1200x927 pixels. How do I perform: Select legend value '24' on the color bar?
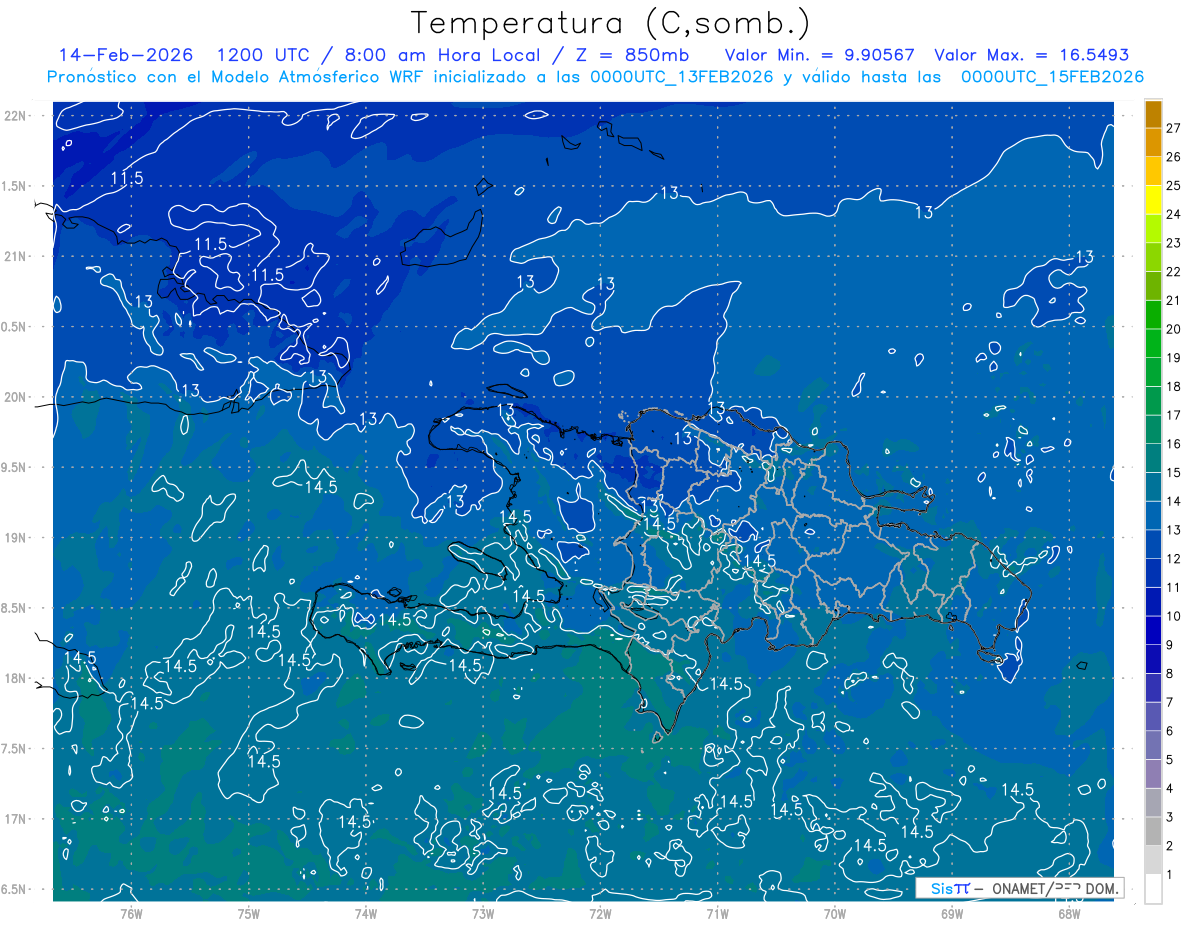[1173, 214]
